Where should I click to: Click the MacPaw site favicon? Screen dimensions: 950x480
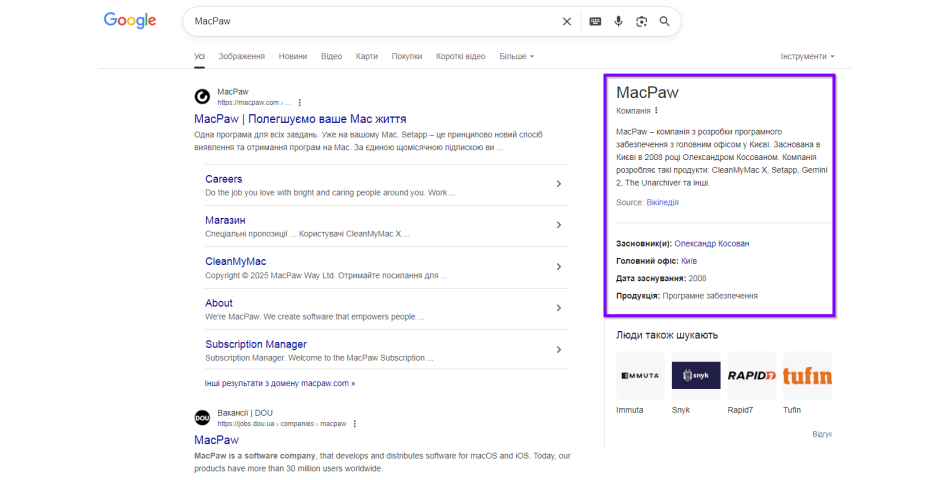tap(202, 96)
